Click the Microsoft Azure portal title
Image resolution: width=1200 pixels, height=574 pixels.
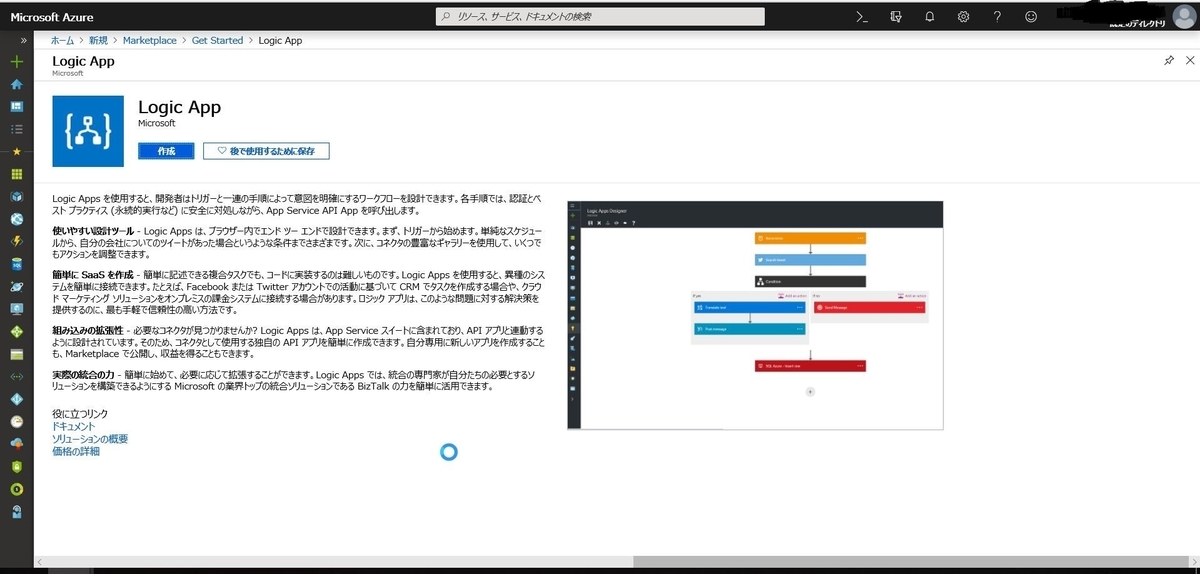pyautogui.click(x=53, y=16)
